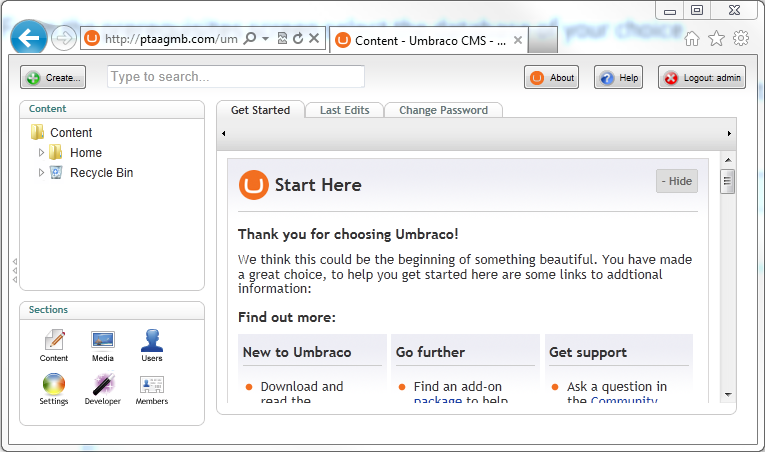This screenshot has height=452, width=765.
Task: Click the dashboard vertical scrollbar thumb
Action: 727,182
